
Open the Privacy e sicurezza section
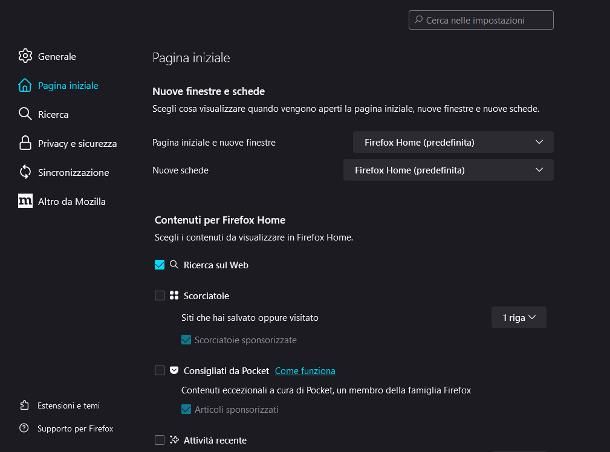pyautogui.click(x=68, y=144)
